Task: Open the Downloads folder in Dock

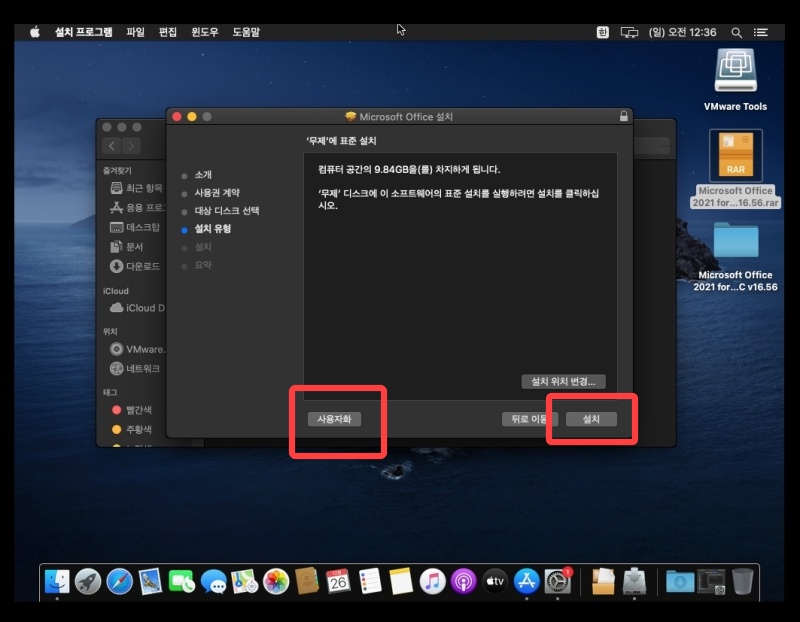Action: 680,581
